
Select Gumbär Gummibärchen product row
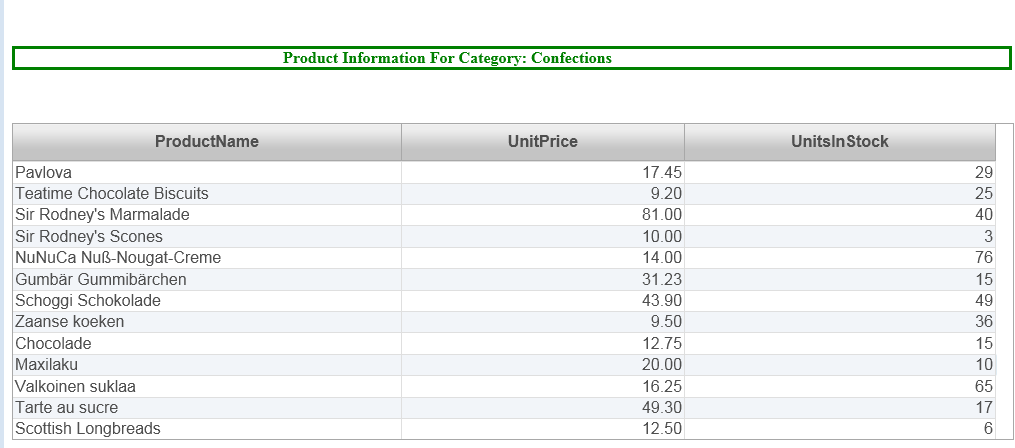pos(101,280)
